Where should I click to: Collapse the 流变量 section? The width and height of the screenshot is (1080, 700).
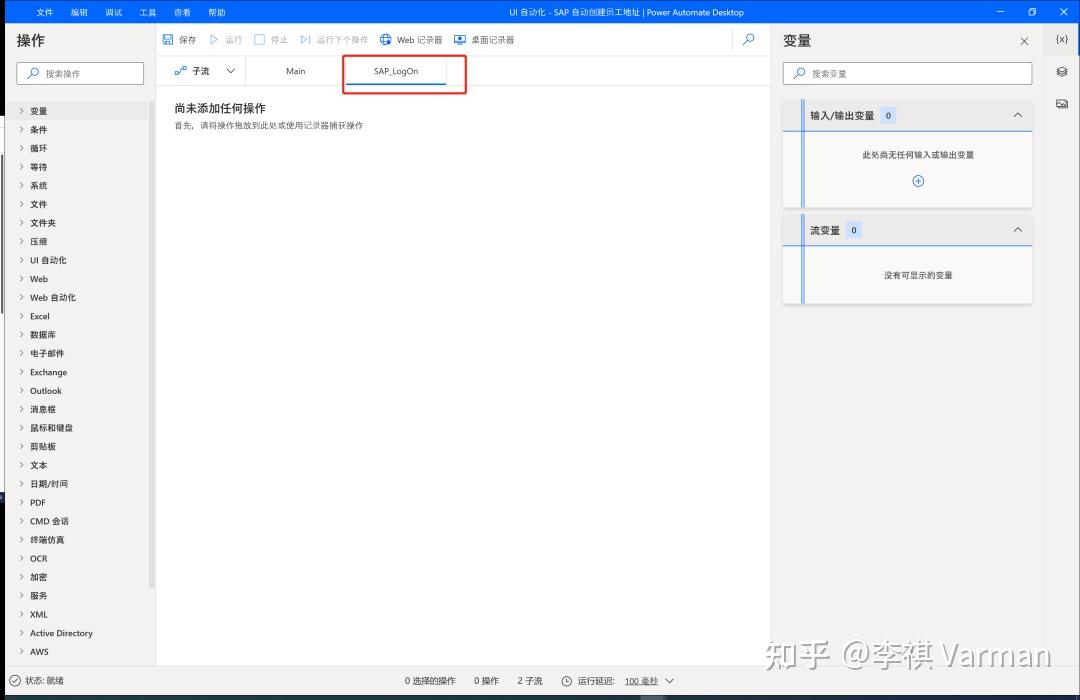1017,229
